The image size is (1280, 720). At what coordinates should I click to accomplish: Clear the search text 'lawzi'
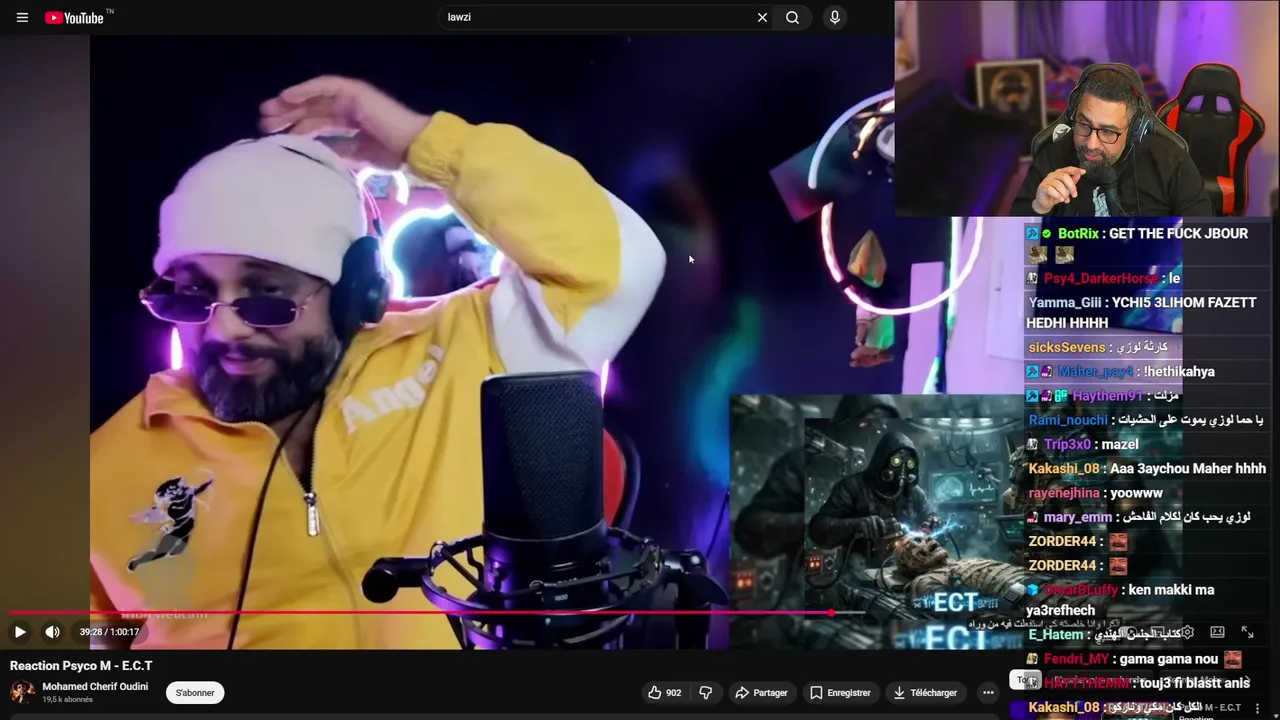click(x=762, y=17)
